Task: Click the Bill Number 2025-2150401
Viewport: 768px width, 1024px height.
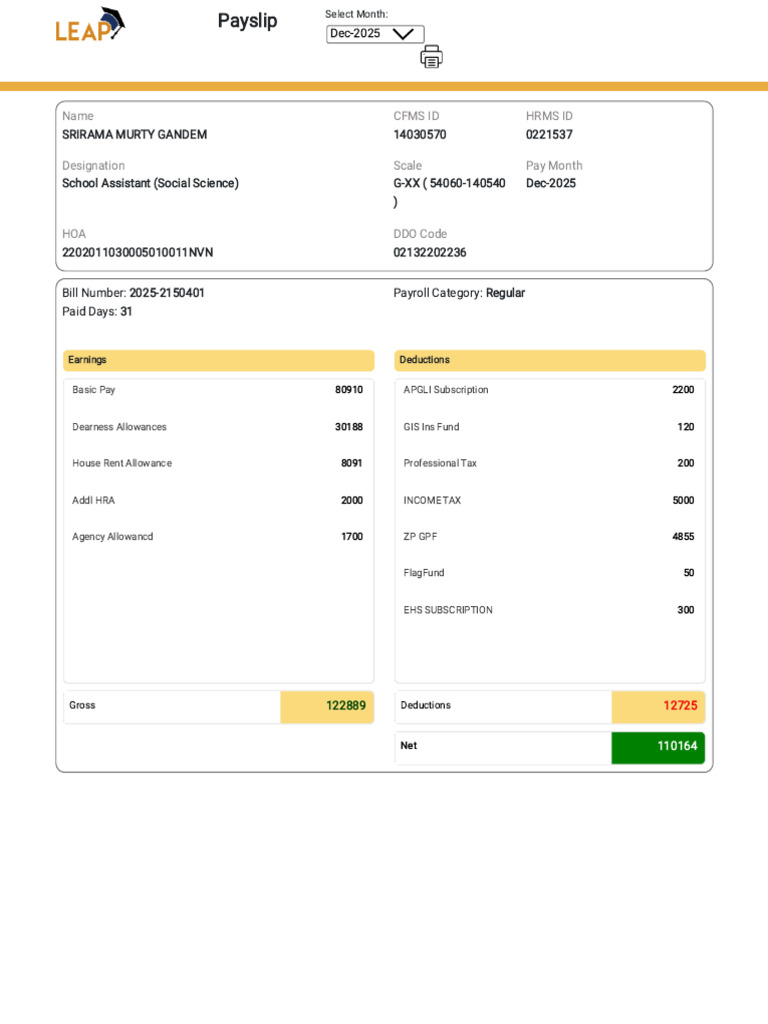Action: (x=167, y=293)
